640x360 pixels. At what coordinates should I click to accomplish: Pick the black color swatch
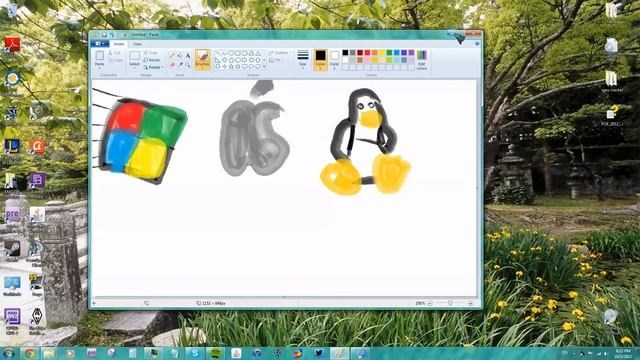tap(345, 53)
